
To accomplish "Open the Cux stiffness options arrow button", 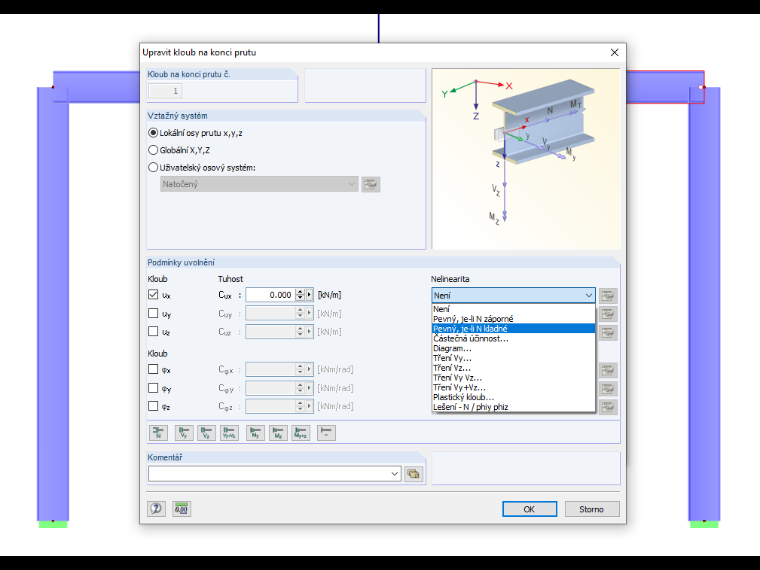I will click(309, 295).
